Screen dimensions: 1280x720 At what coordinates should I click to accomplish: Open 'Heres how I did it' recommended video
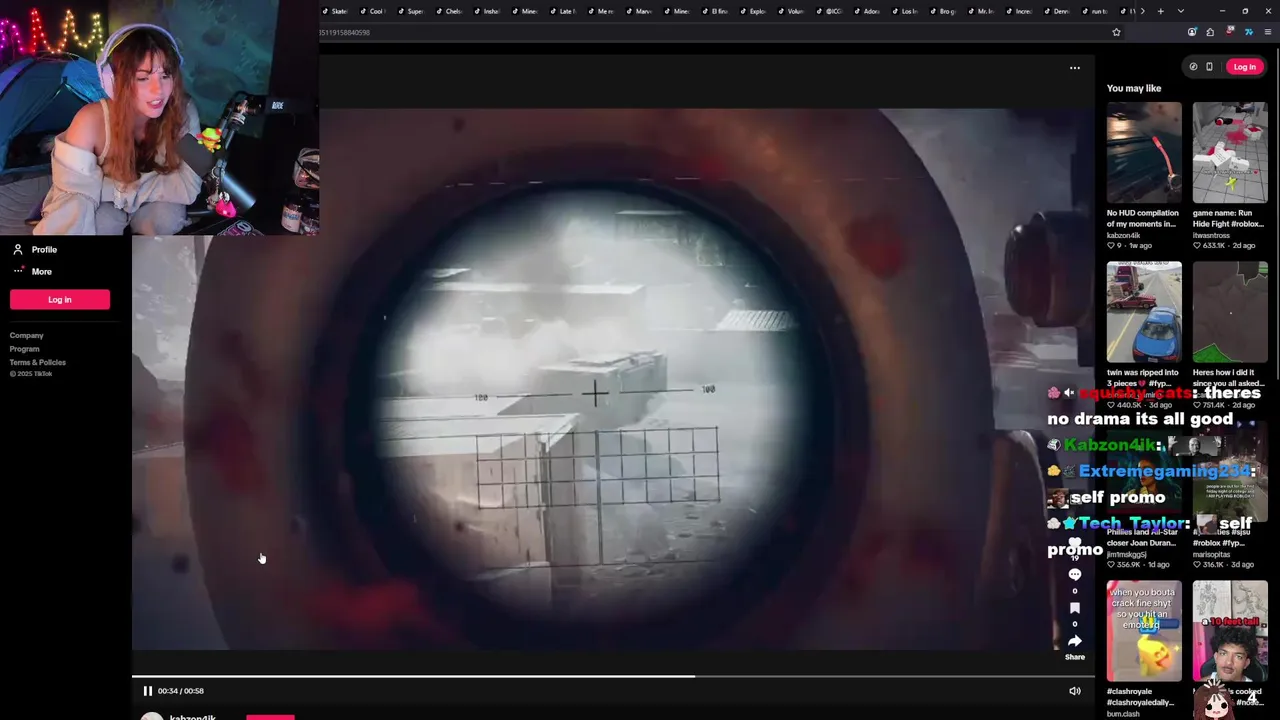(x=1230, y=312)
